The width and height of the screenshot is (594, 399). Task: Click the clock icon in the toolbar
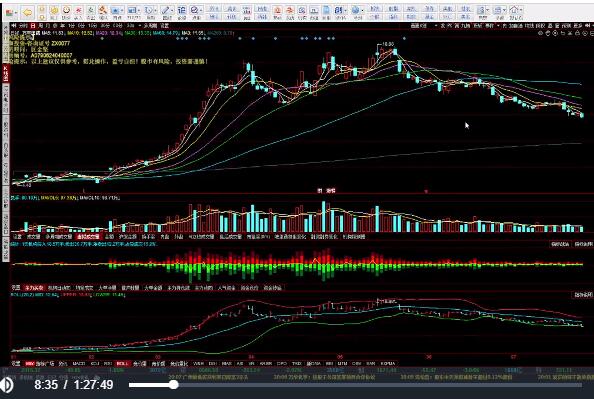click(x=66, y=10)
